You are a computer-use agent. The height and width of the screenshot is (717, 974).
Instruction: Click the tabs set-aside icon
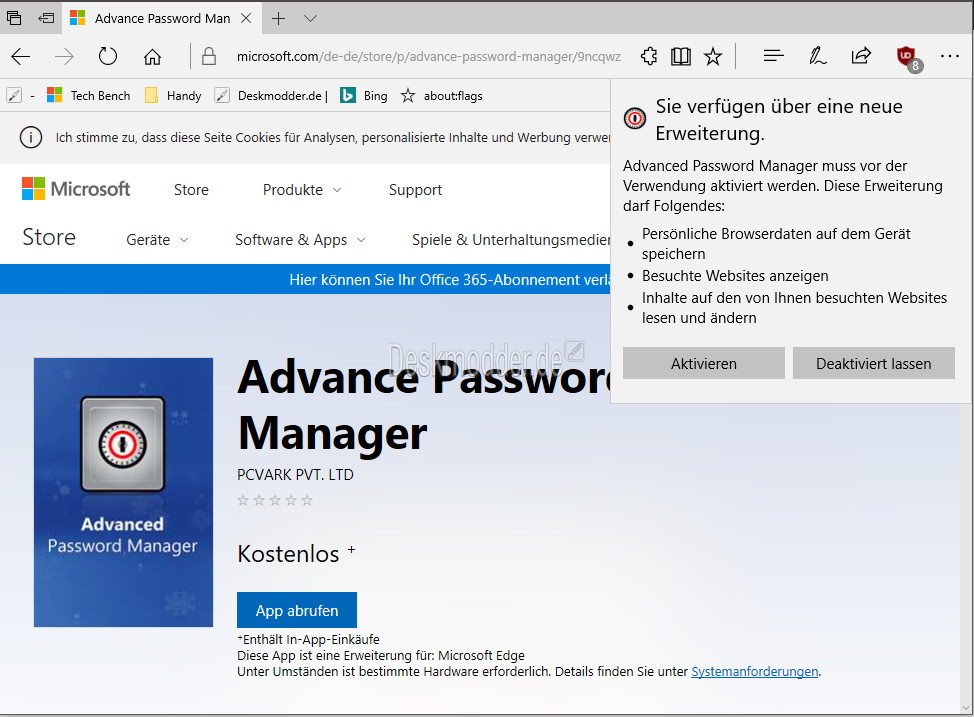pyautogui.click(x=14, y=18)
